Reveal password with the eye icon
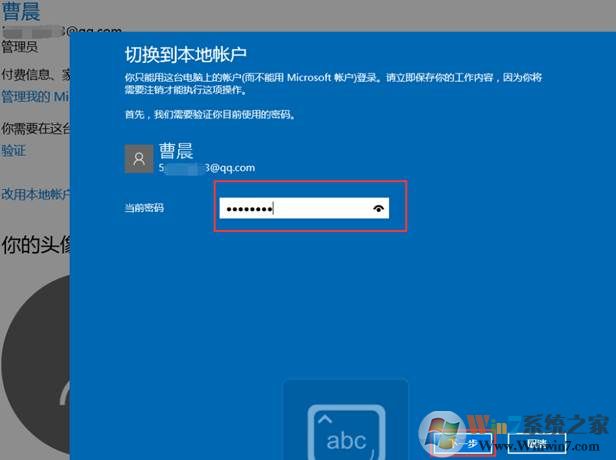This screenshot has height=460, width=616. point(378,209)
